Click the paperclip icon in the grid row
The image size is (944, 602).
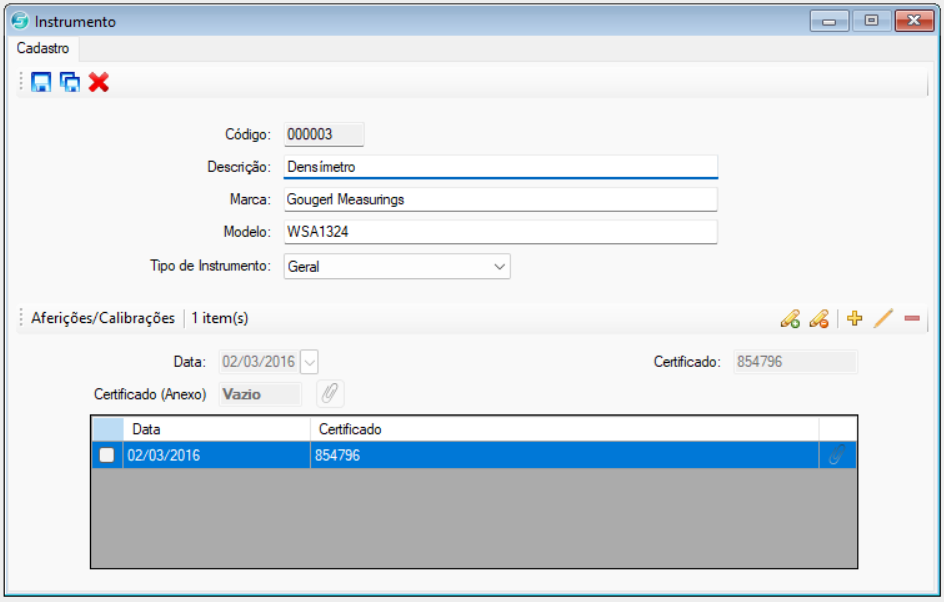click(x=836, y=455)
